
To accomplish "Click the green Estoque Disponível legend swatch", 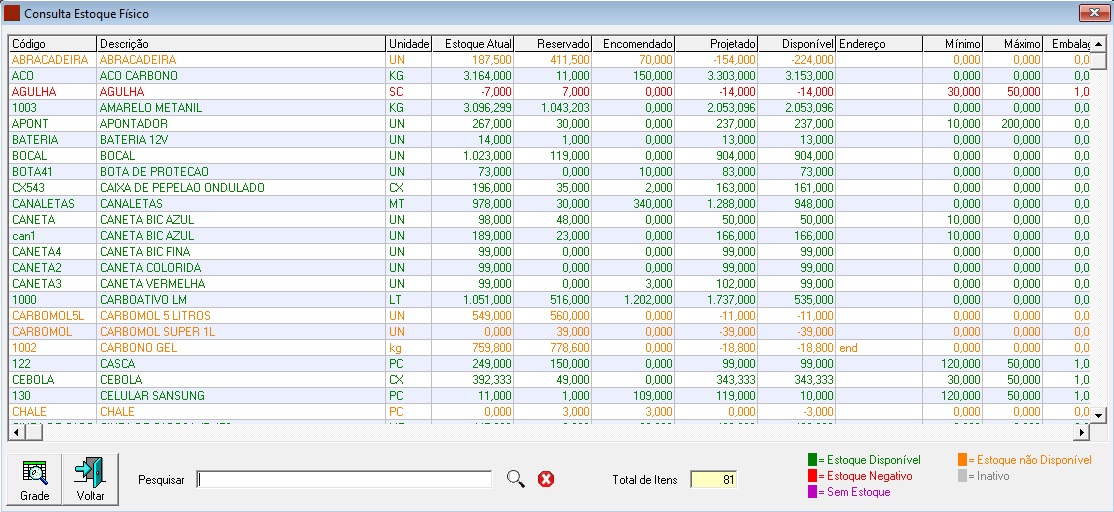I will pyautogui.click(x=812, y=460).
